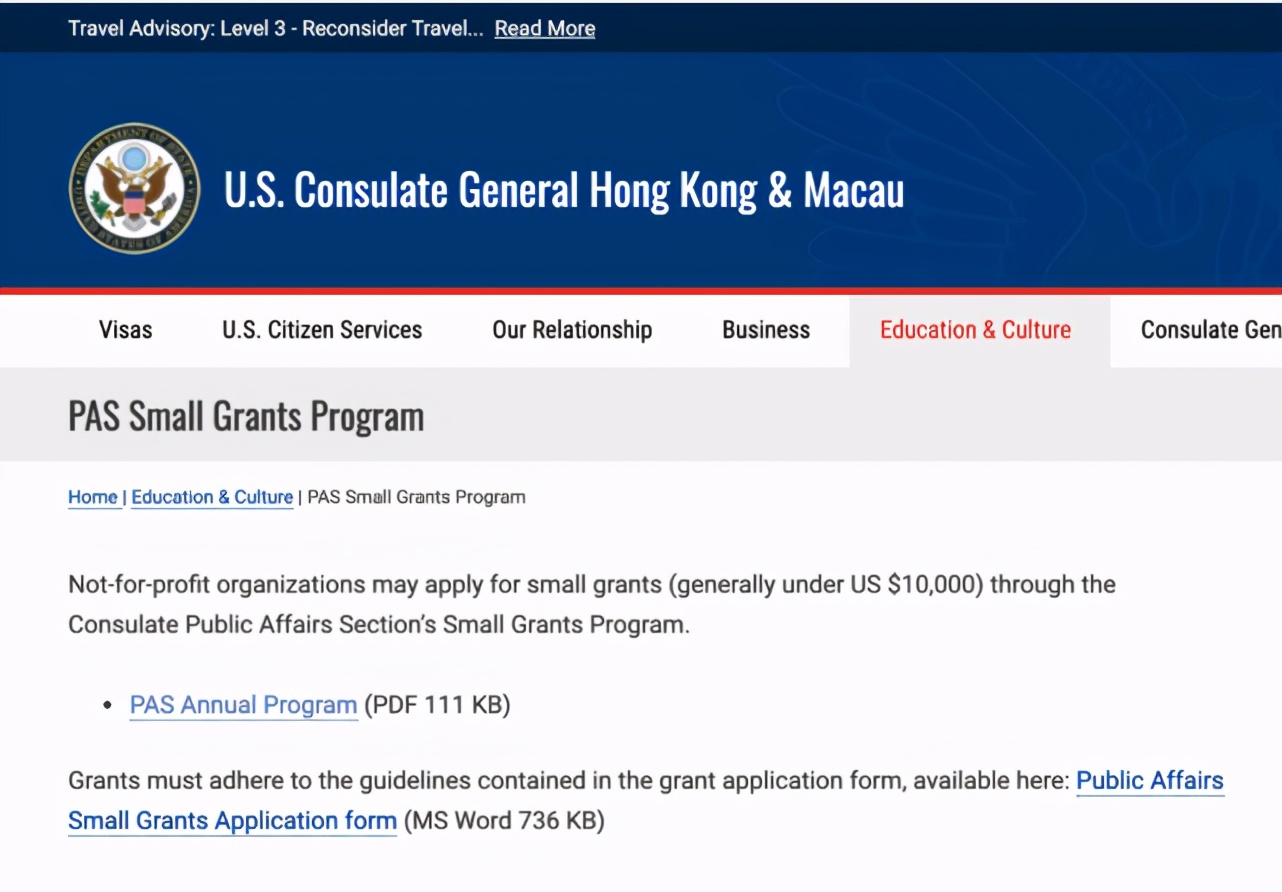Image resolution: width=1282 pixels, height=892 pixels.
Task: Click the Education & Culture breadcrumb link
Action: (x=212, y=497)
